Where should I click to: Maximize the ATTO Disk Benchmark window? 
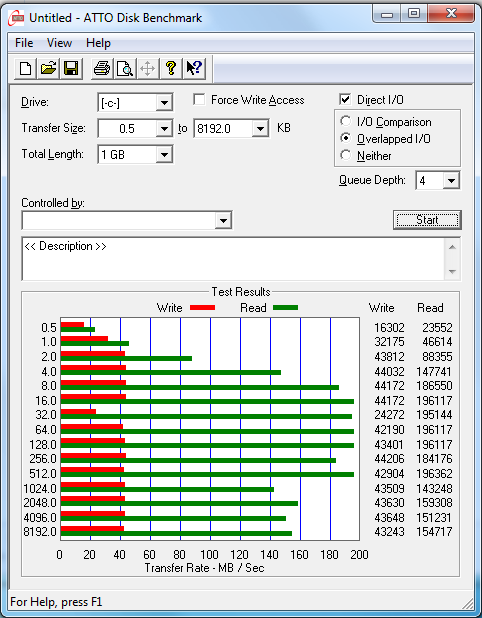(413, 15)
